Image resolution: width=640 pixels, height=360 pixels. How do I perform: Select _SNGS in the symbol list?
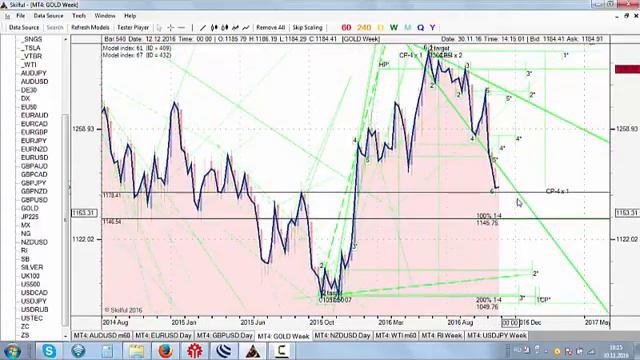pyautogui.click(x=31, y=39)
